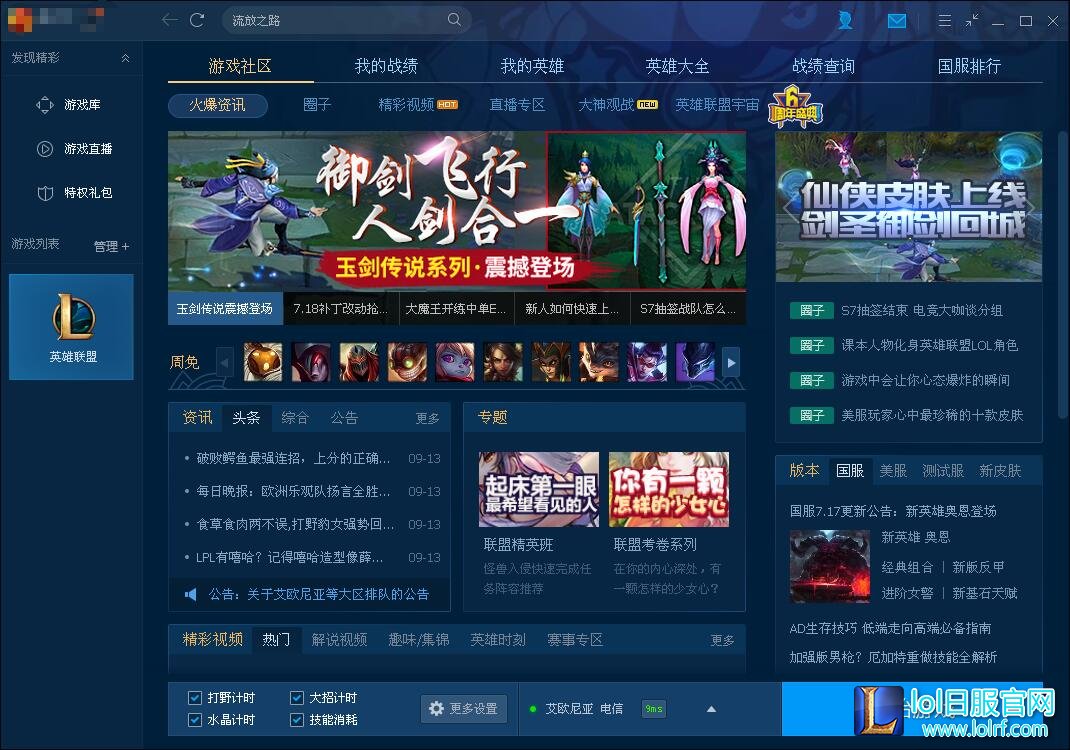Image resolution: width=1070 pixels, height=750 pixels.
Task: Show previous free champions arrow
Action: 225,362
